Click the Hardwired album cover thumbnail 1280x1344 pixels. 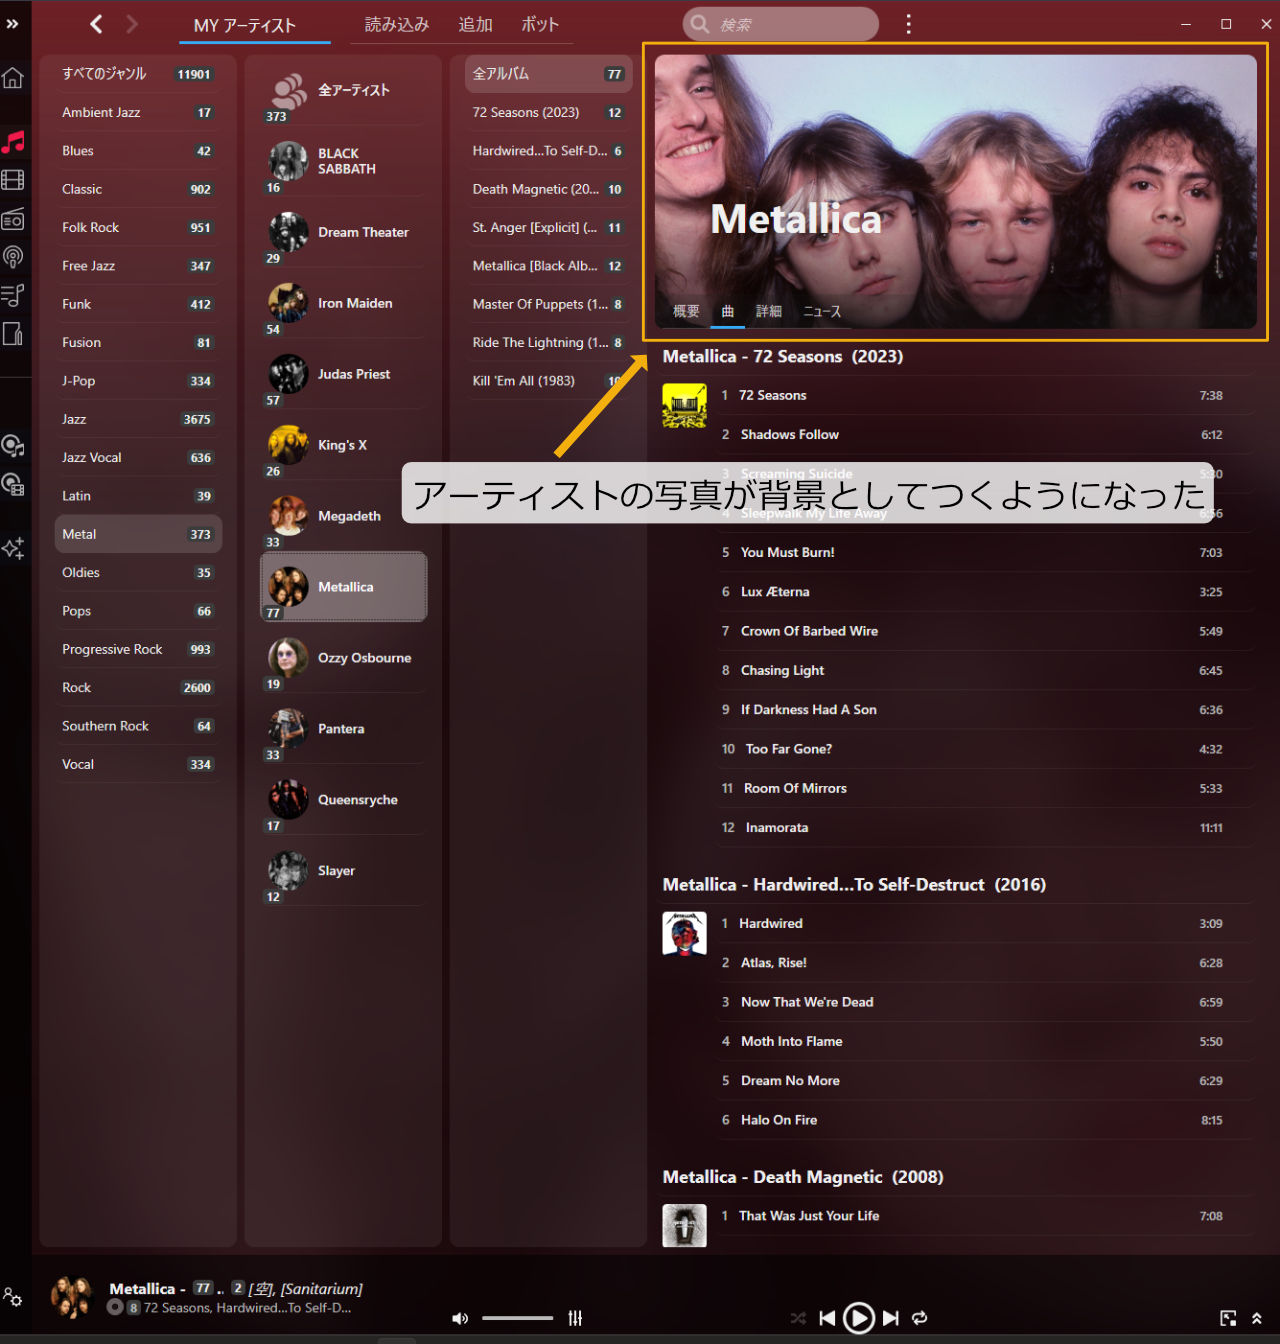[685, 933]
